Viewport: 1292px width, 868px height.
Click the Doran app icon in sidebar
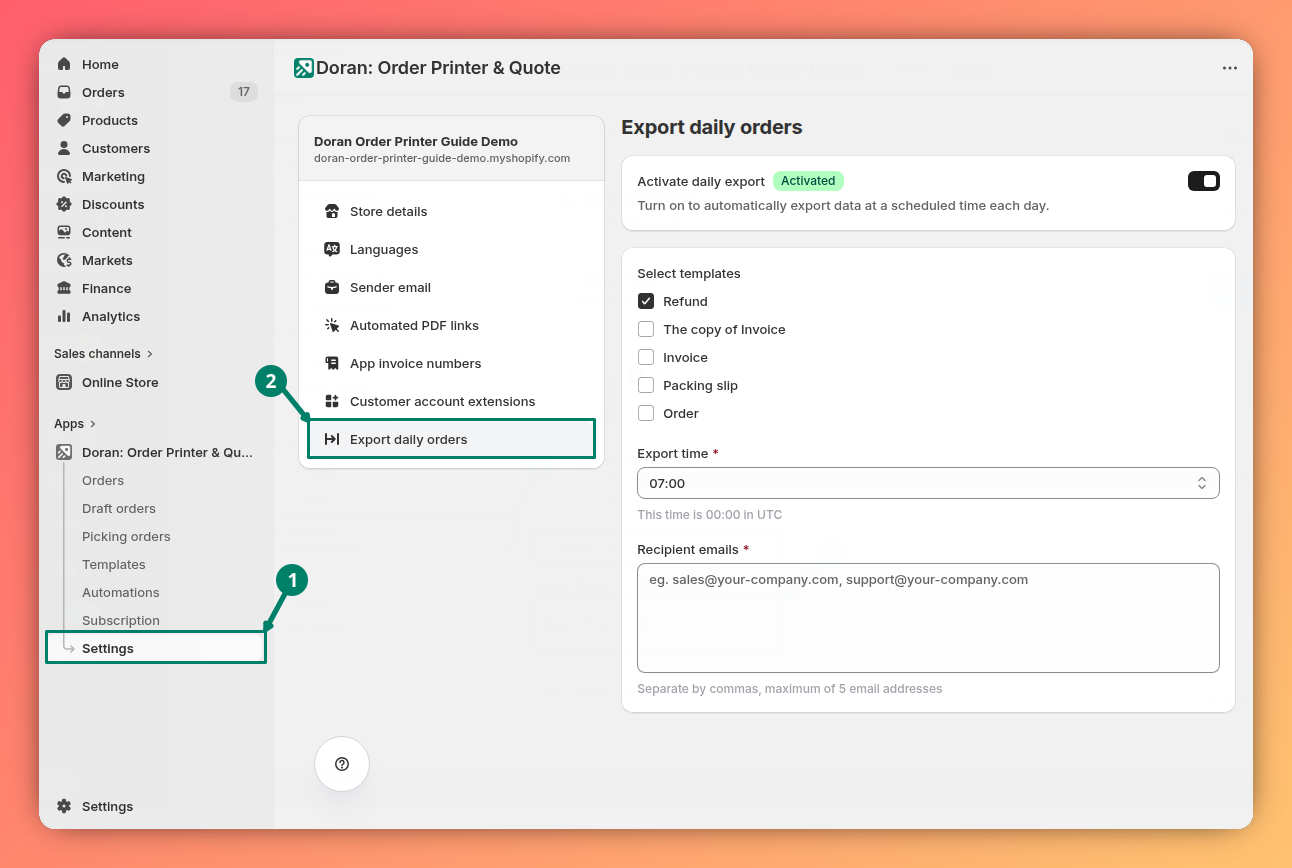pyautogui.click(x=64, y=452)
